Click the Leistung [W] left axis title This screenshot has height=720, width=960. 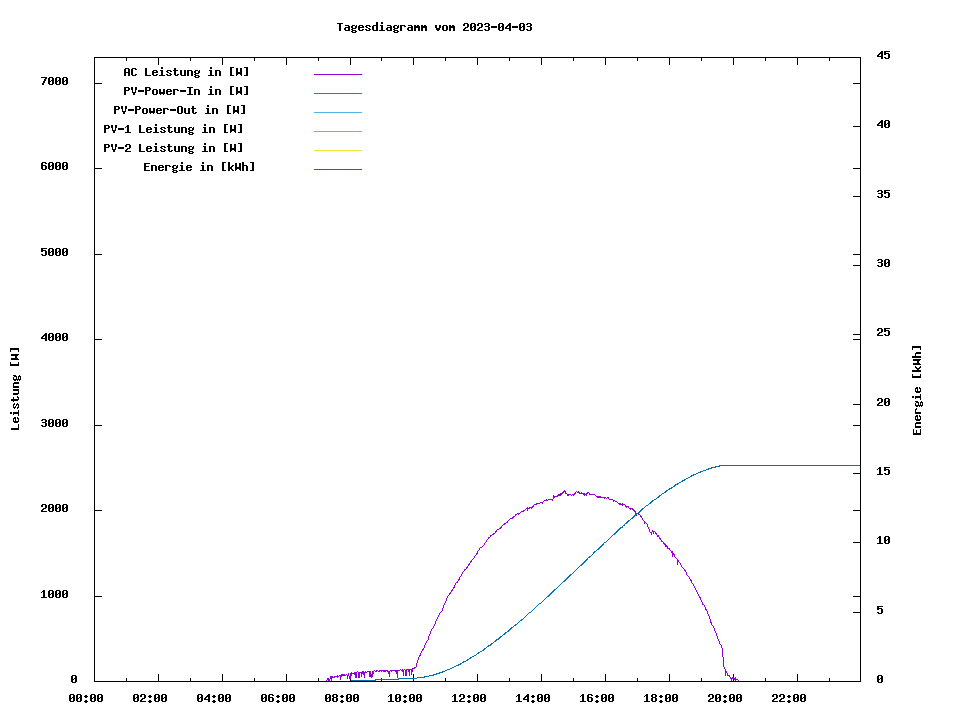15,388
